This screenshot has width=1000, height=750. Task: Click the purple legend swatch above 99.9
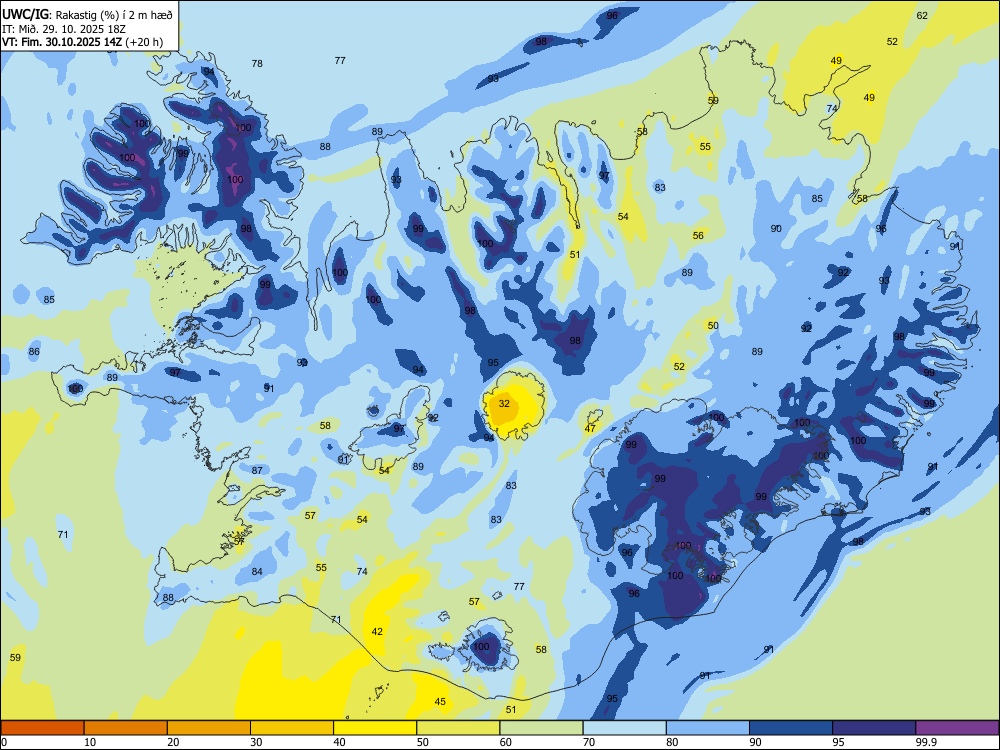957,728
